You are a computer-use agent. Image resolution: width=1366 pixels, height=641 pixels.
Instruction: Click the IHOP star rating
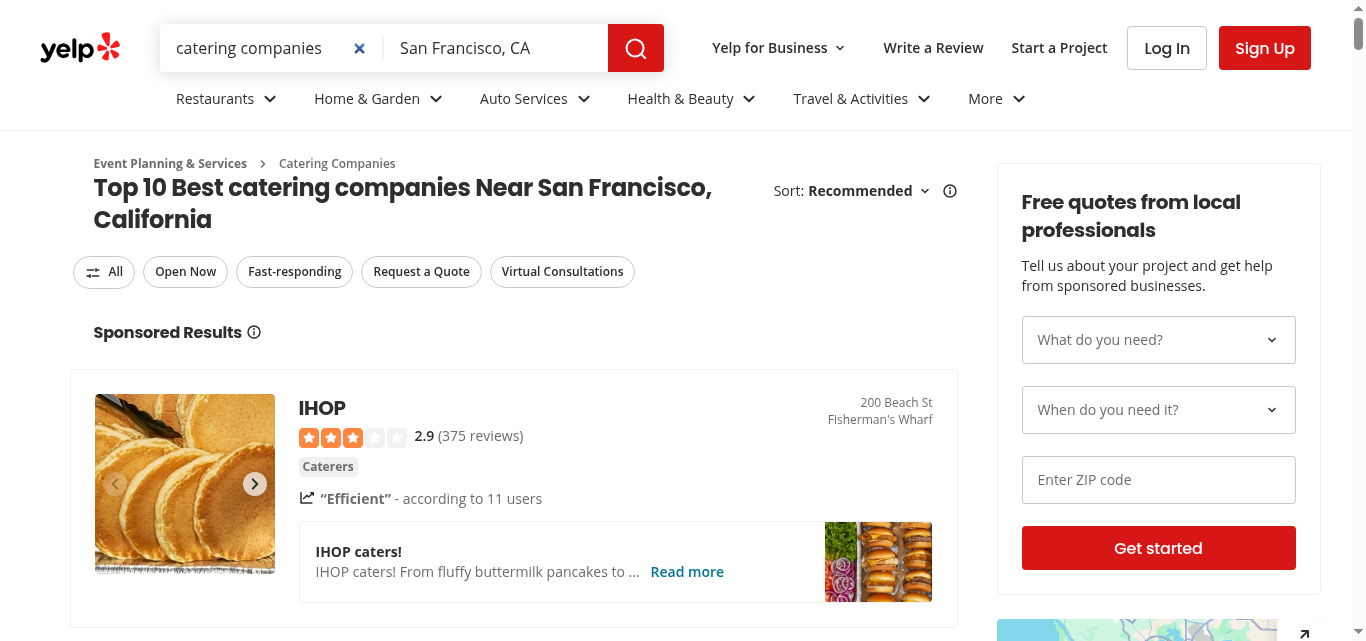pos(353,437)
